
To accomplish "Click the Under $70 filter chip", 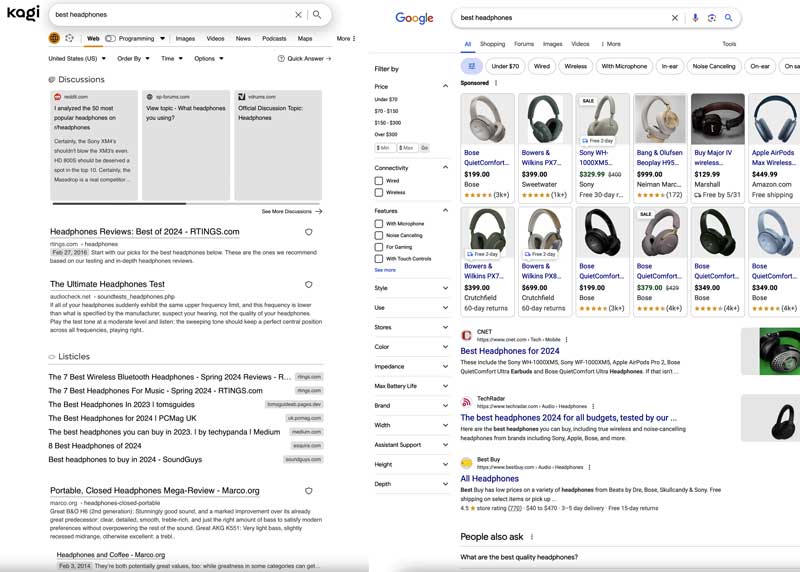I will pos(505,66).
